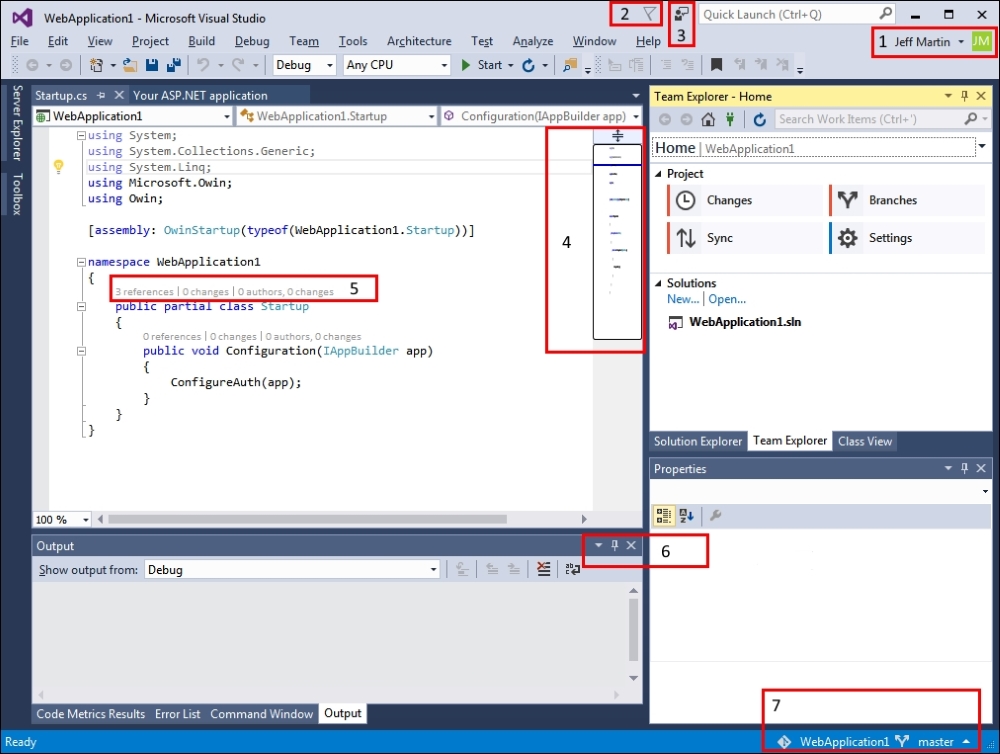Viewport: 1000px width, 754px height.
Task: Toggle Alphabetical sort in Properties panel
Action: tap(686, 516)
